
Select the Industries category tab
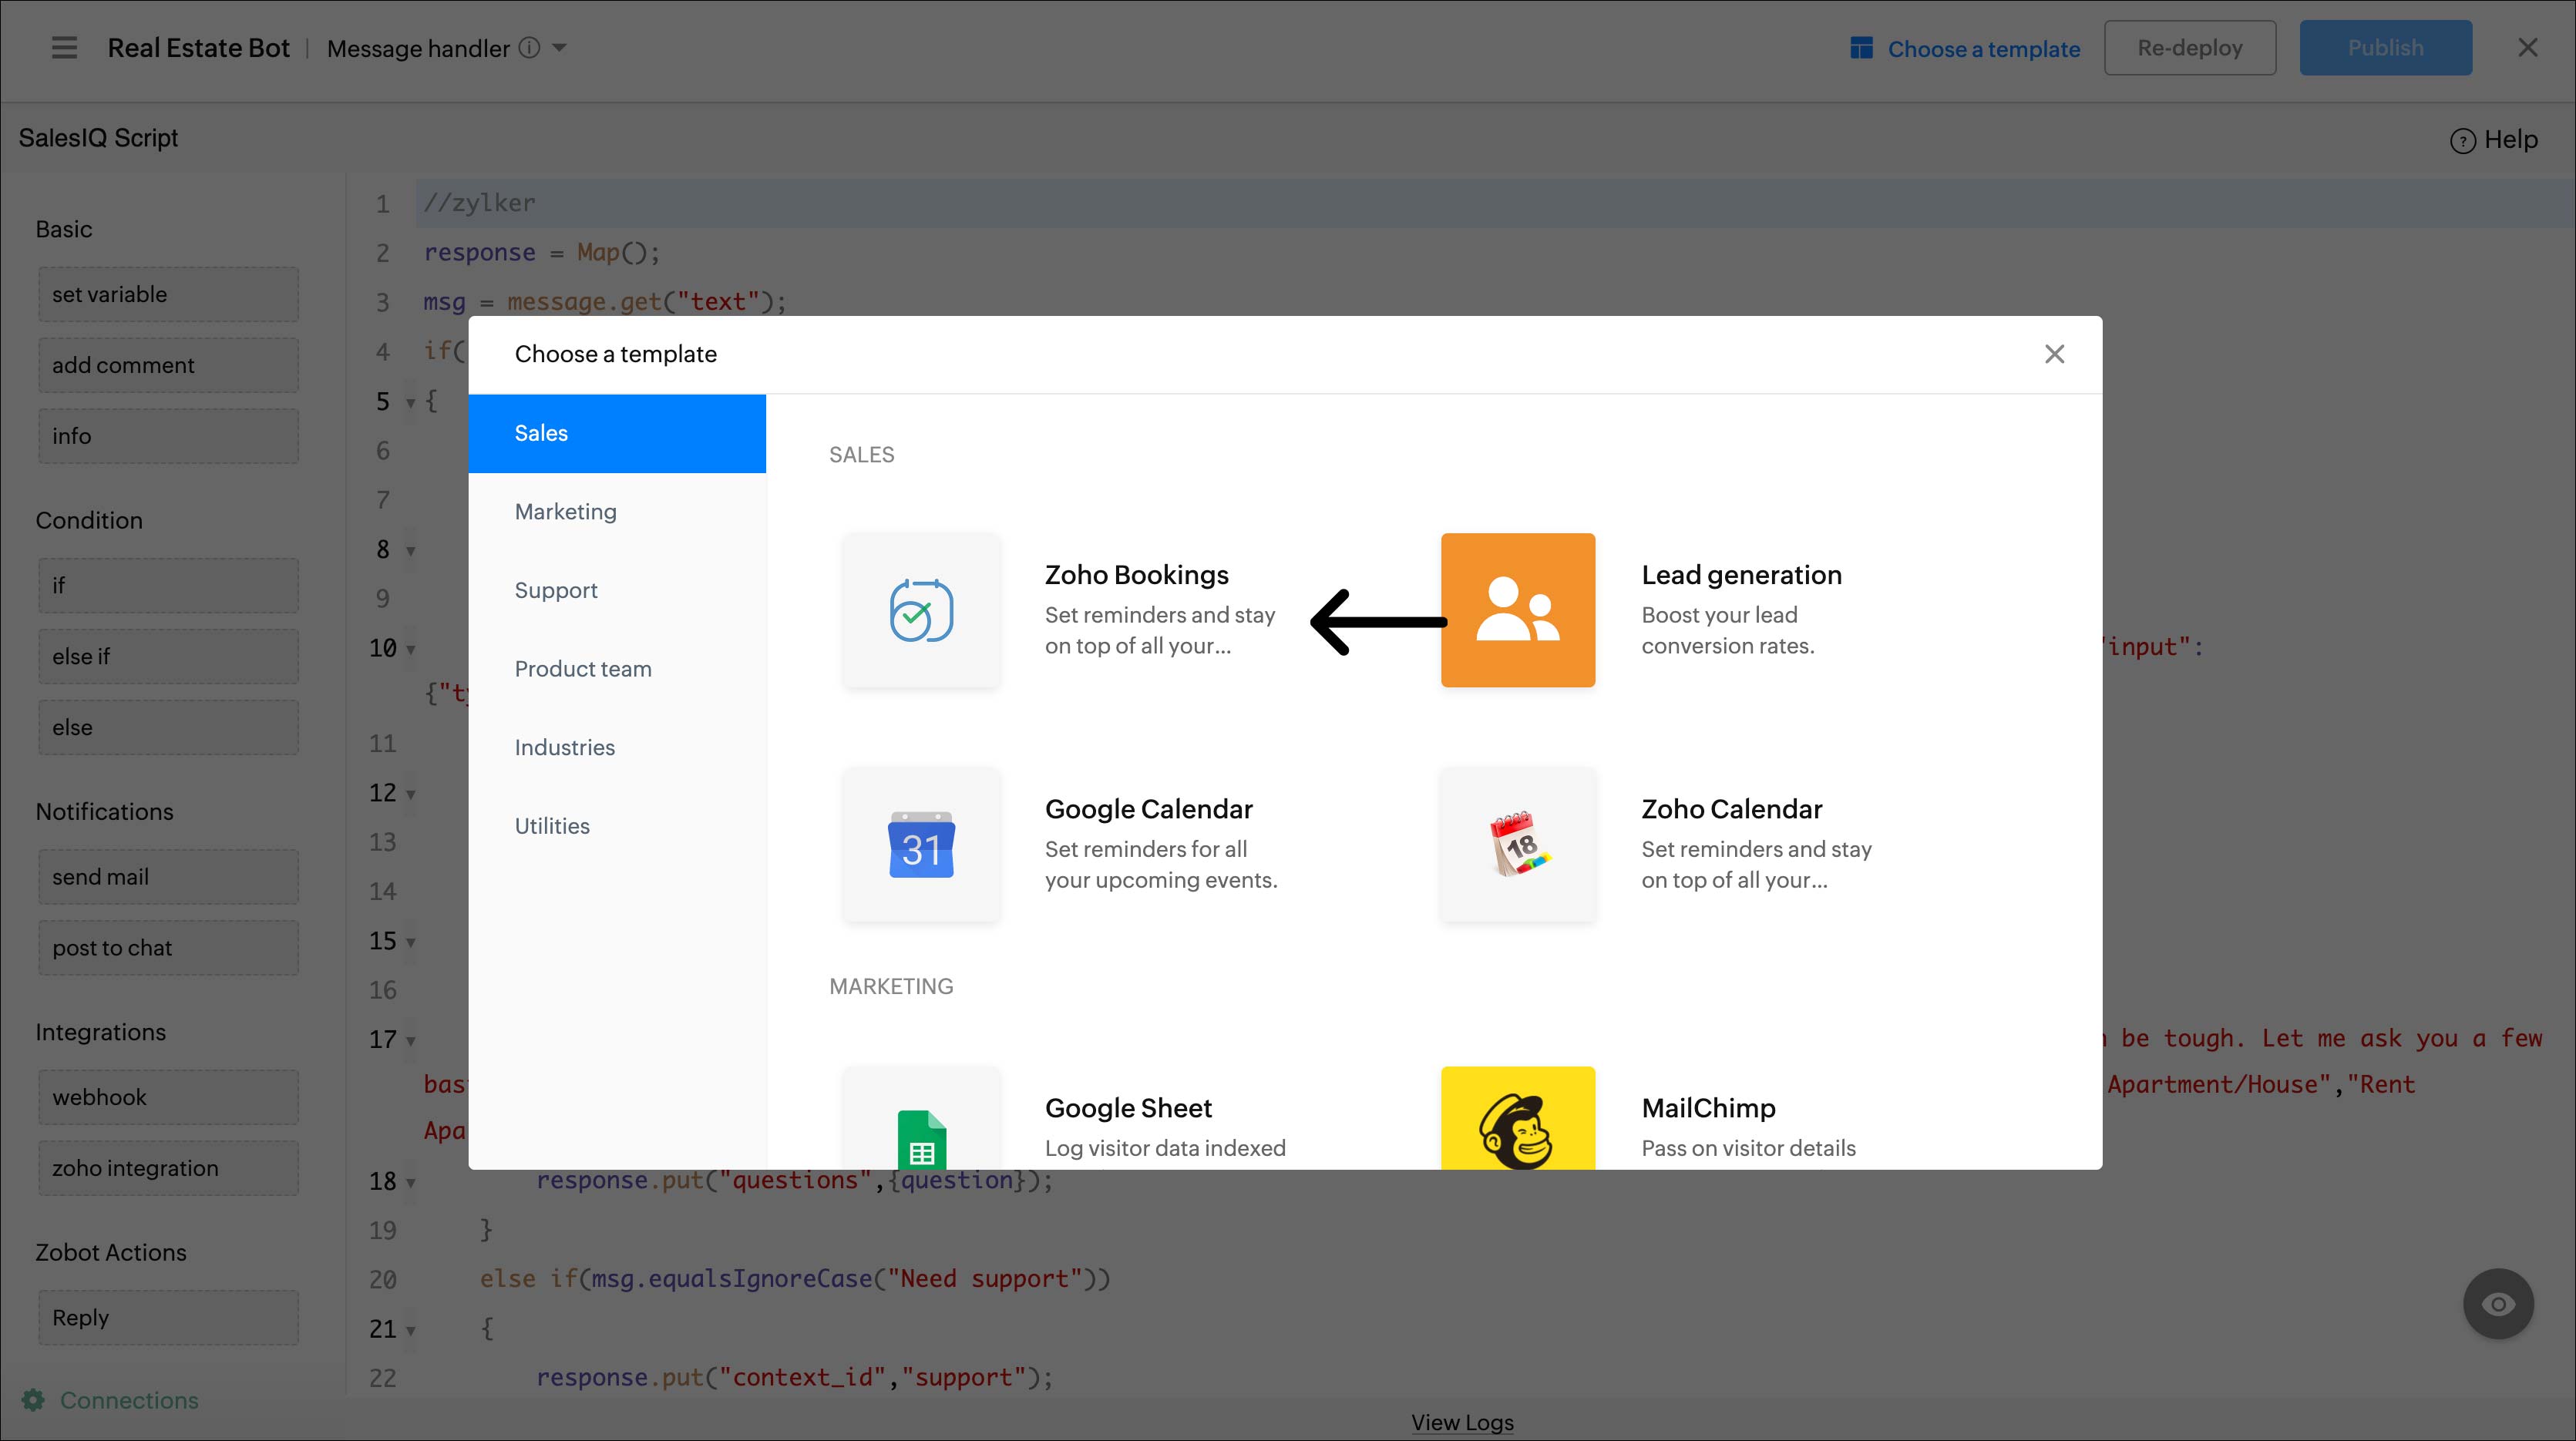[565, 748]
